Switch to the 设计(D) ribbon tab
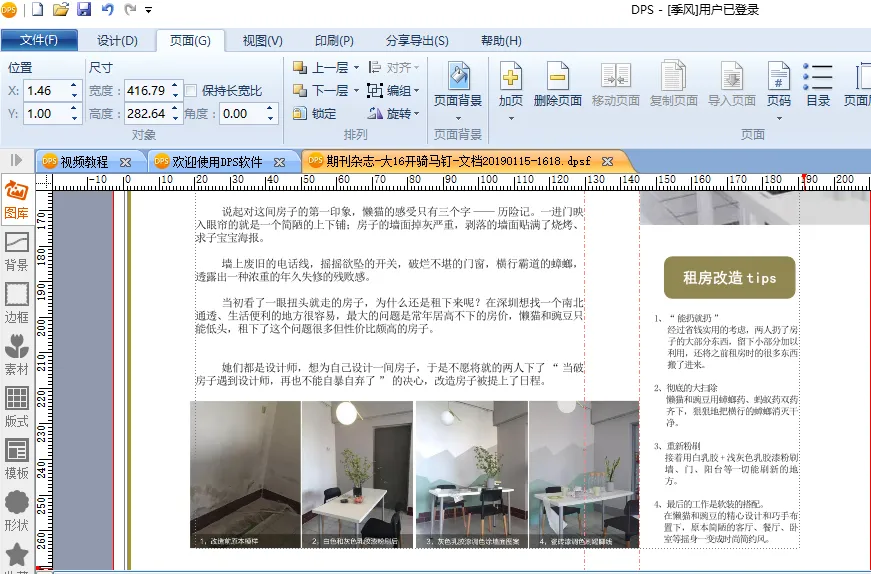This screenshot has height=574, width=871. [117, 41]
